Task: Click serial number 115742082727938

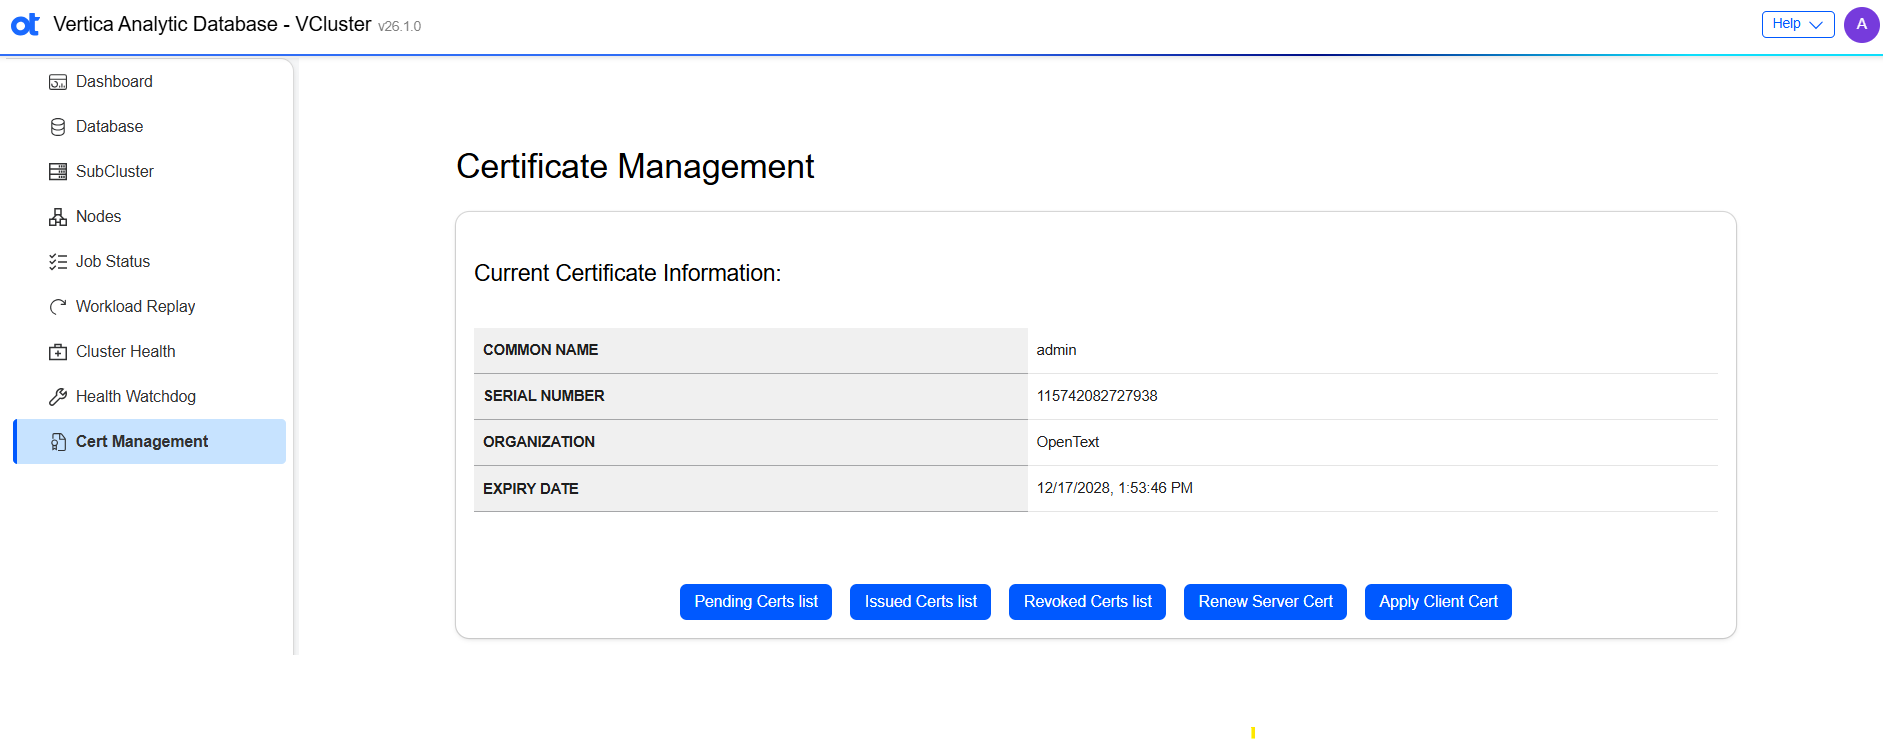Action: 1097,396
